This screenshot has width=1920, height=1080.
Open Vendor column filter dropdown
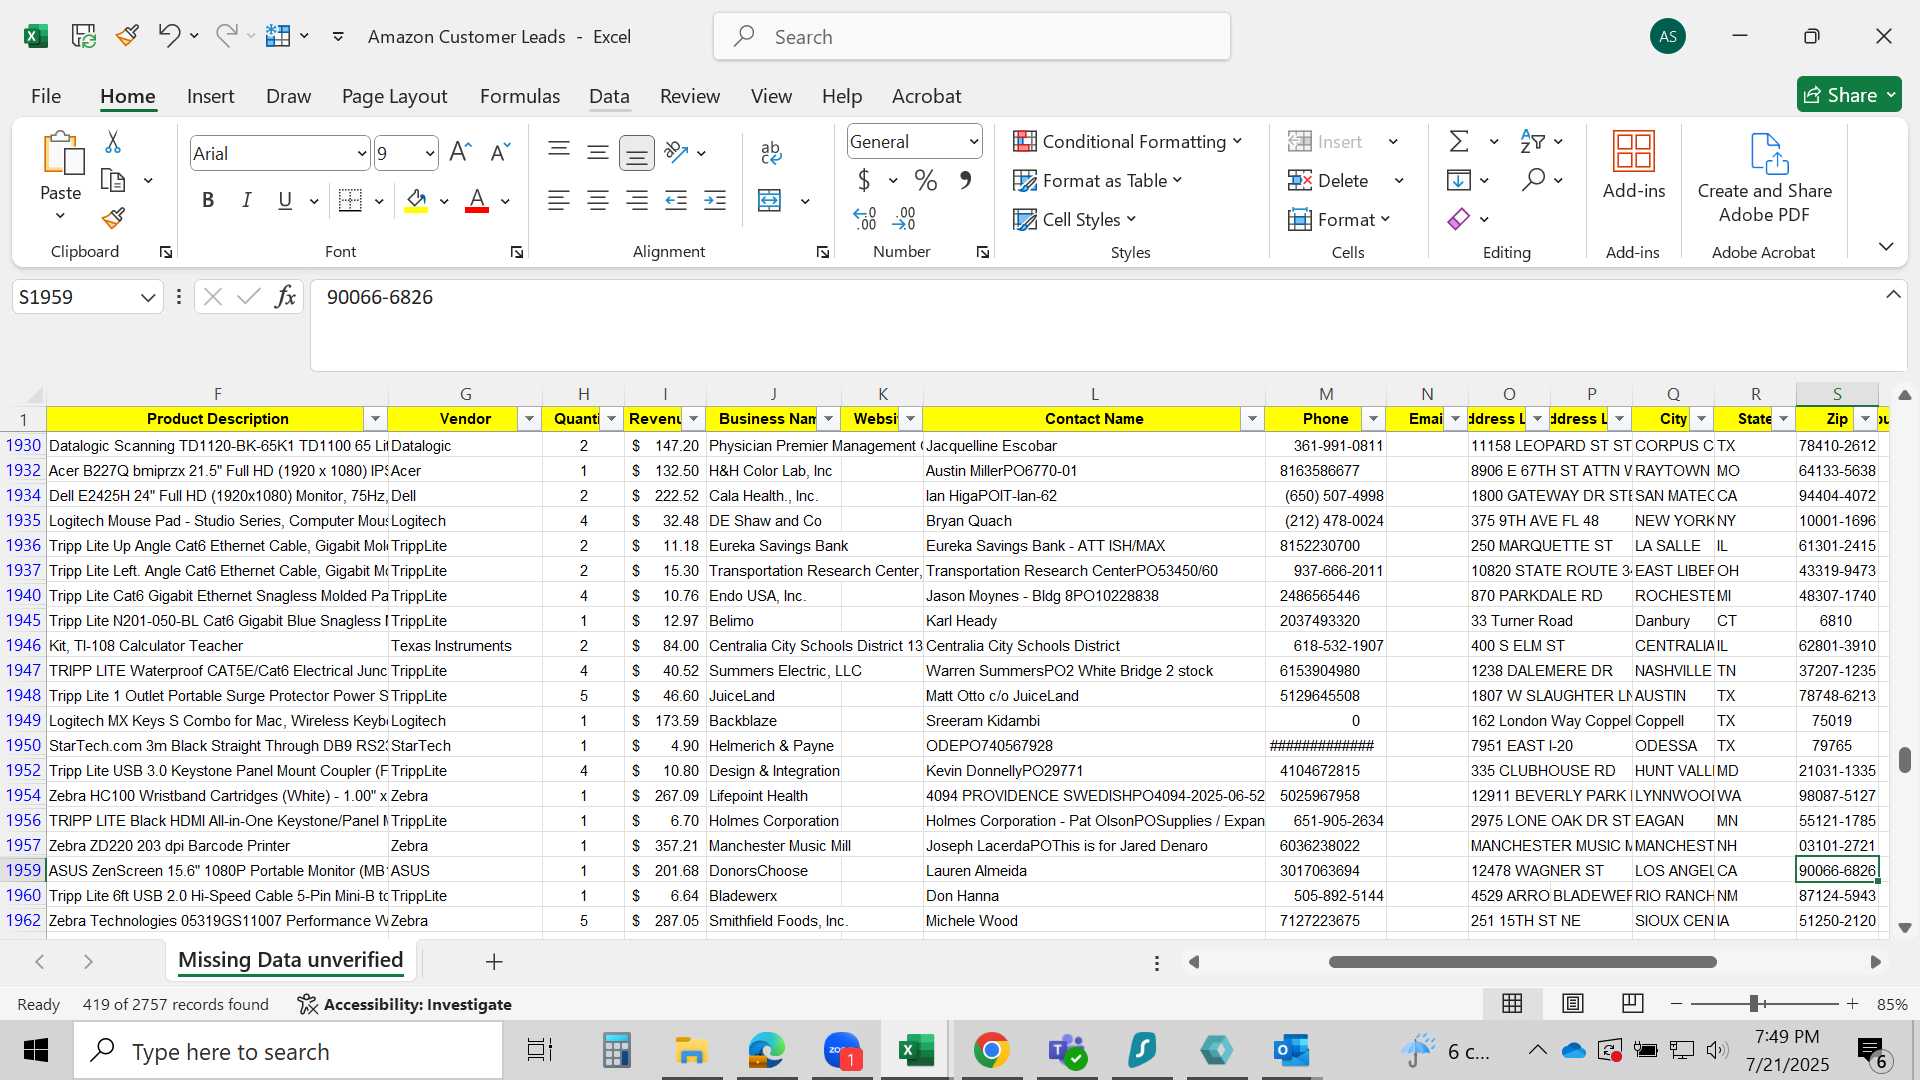click(x=529, y=419)
